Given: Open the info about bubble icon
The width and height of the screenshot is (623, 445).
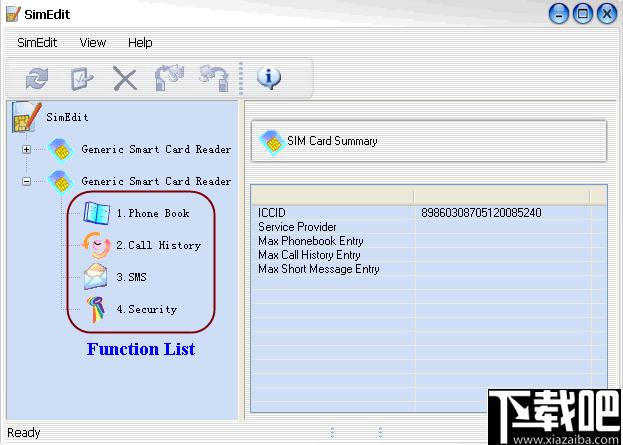Looking at the screenshot, I should [x=269, y=77].
